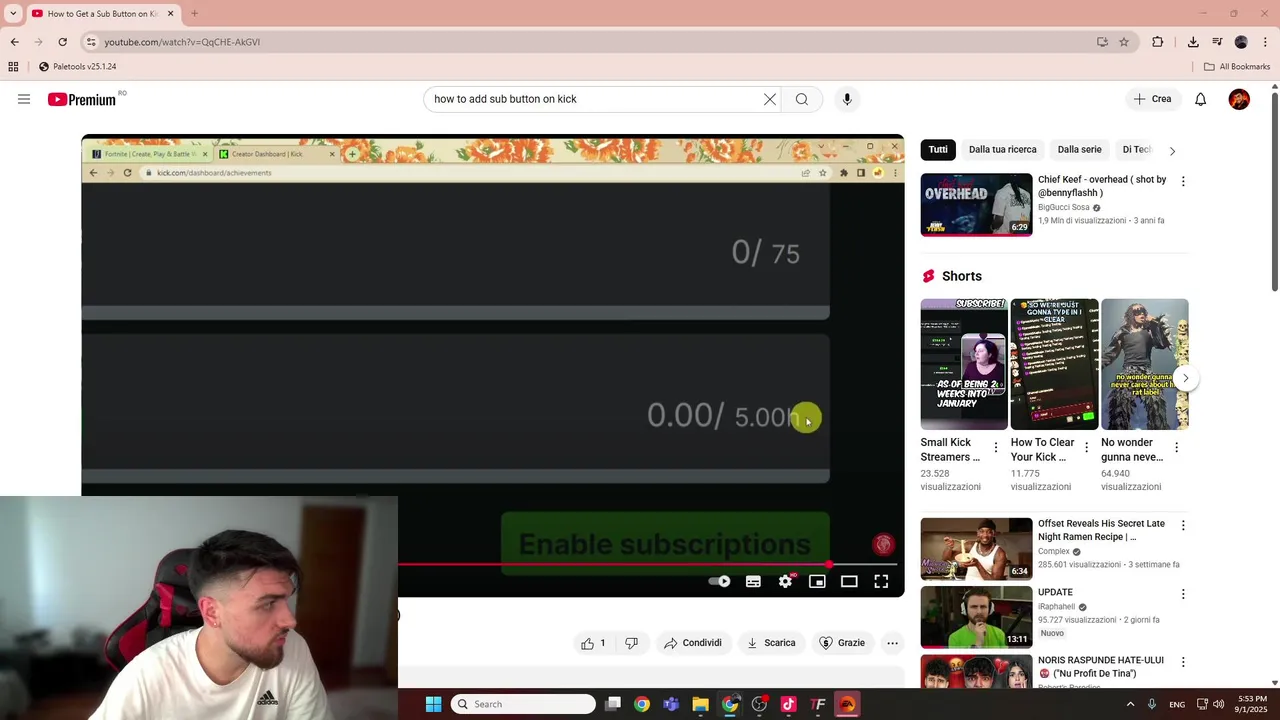Like the video with thumbs up
Image resolution: width=1280 pixels, height=720 pixels.
tap(593, 643)
